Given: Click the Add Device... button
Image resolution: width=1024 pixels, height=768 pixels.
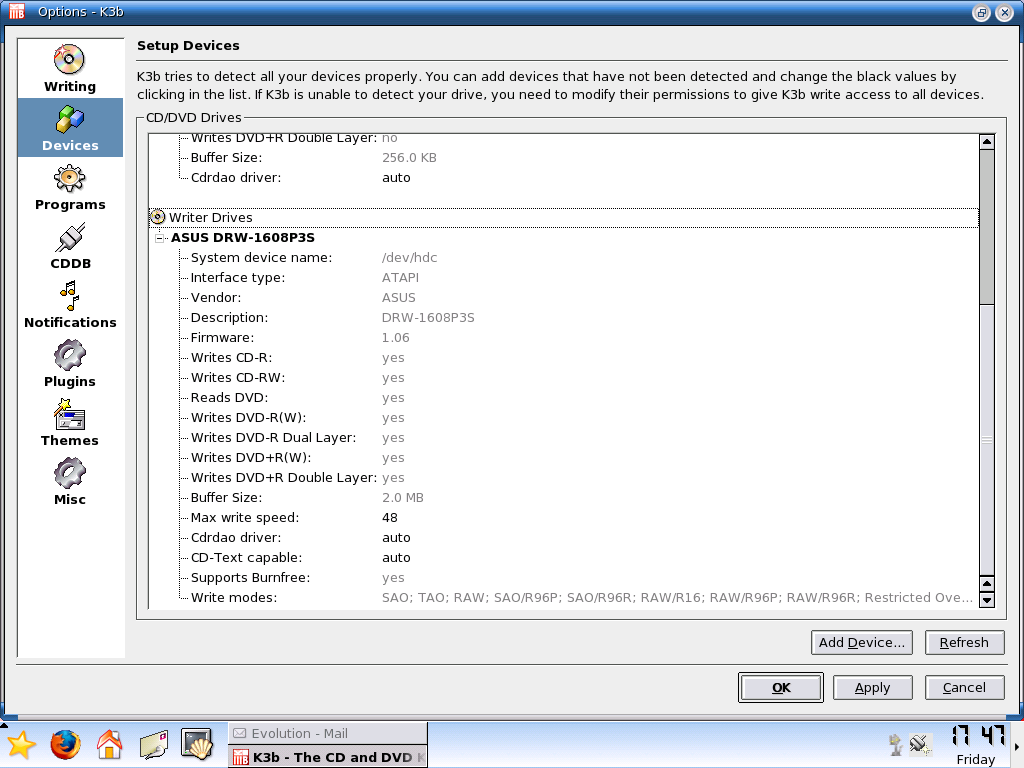Looking at the screenshot, I should 861,643.
